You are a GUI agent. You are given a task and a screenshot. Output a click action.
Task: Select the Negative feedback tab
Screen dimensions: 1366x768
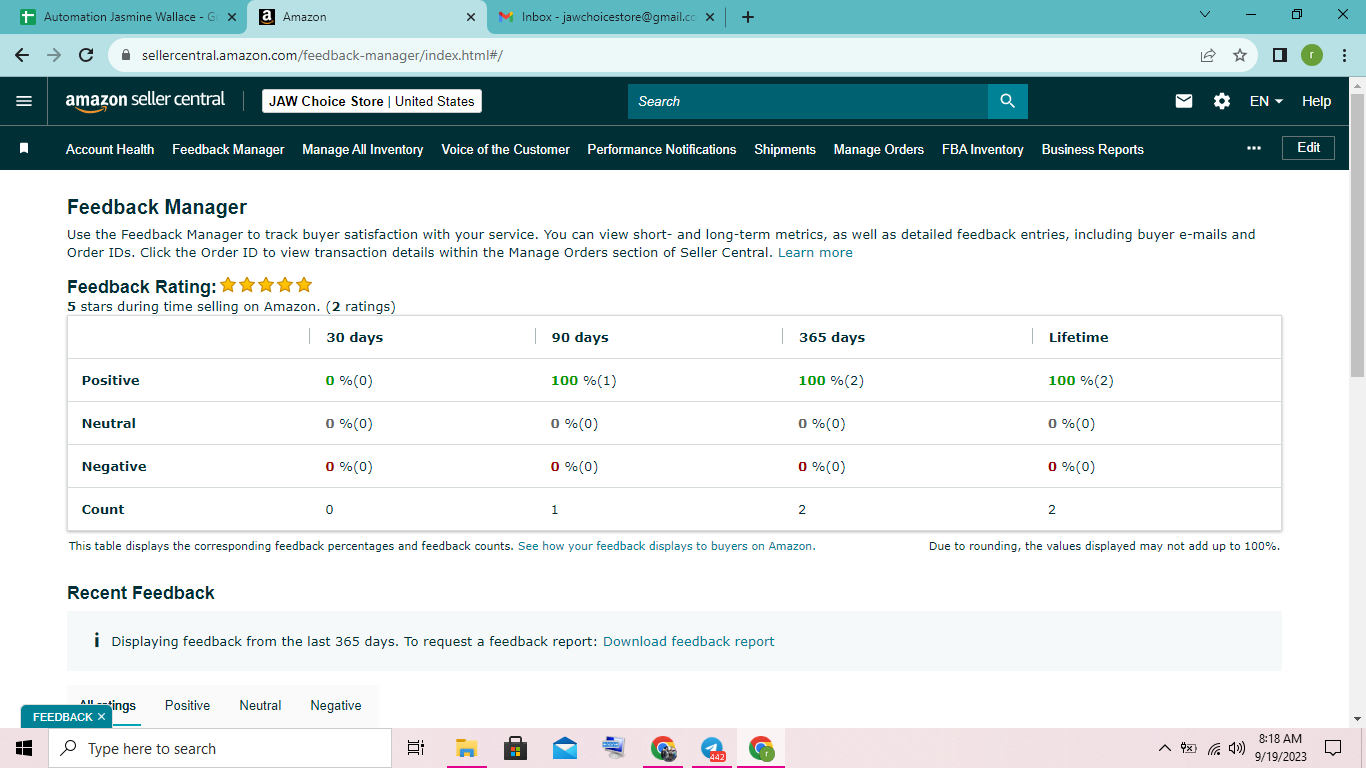tap(336, 705)
